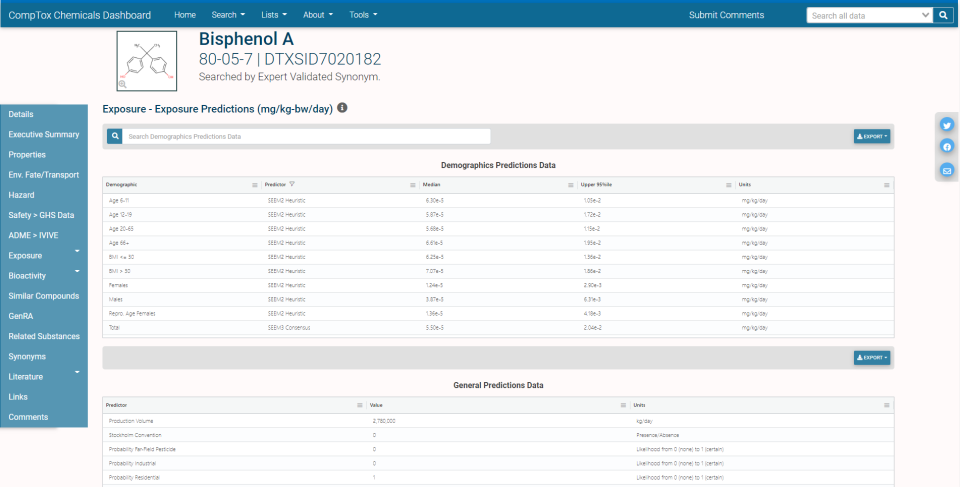Open the Export dropdown for General Predictions
Screen dimensions: 960x487
pos(873,357)
